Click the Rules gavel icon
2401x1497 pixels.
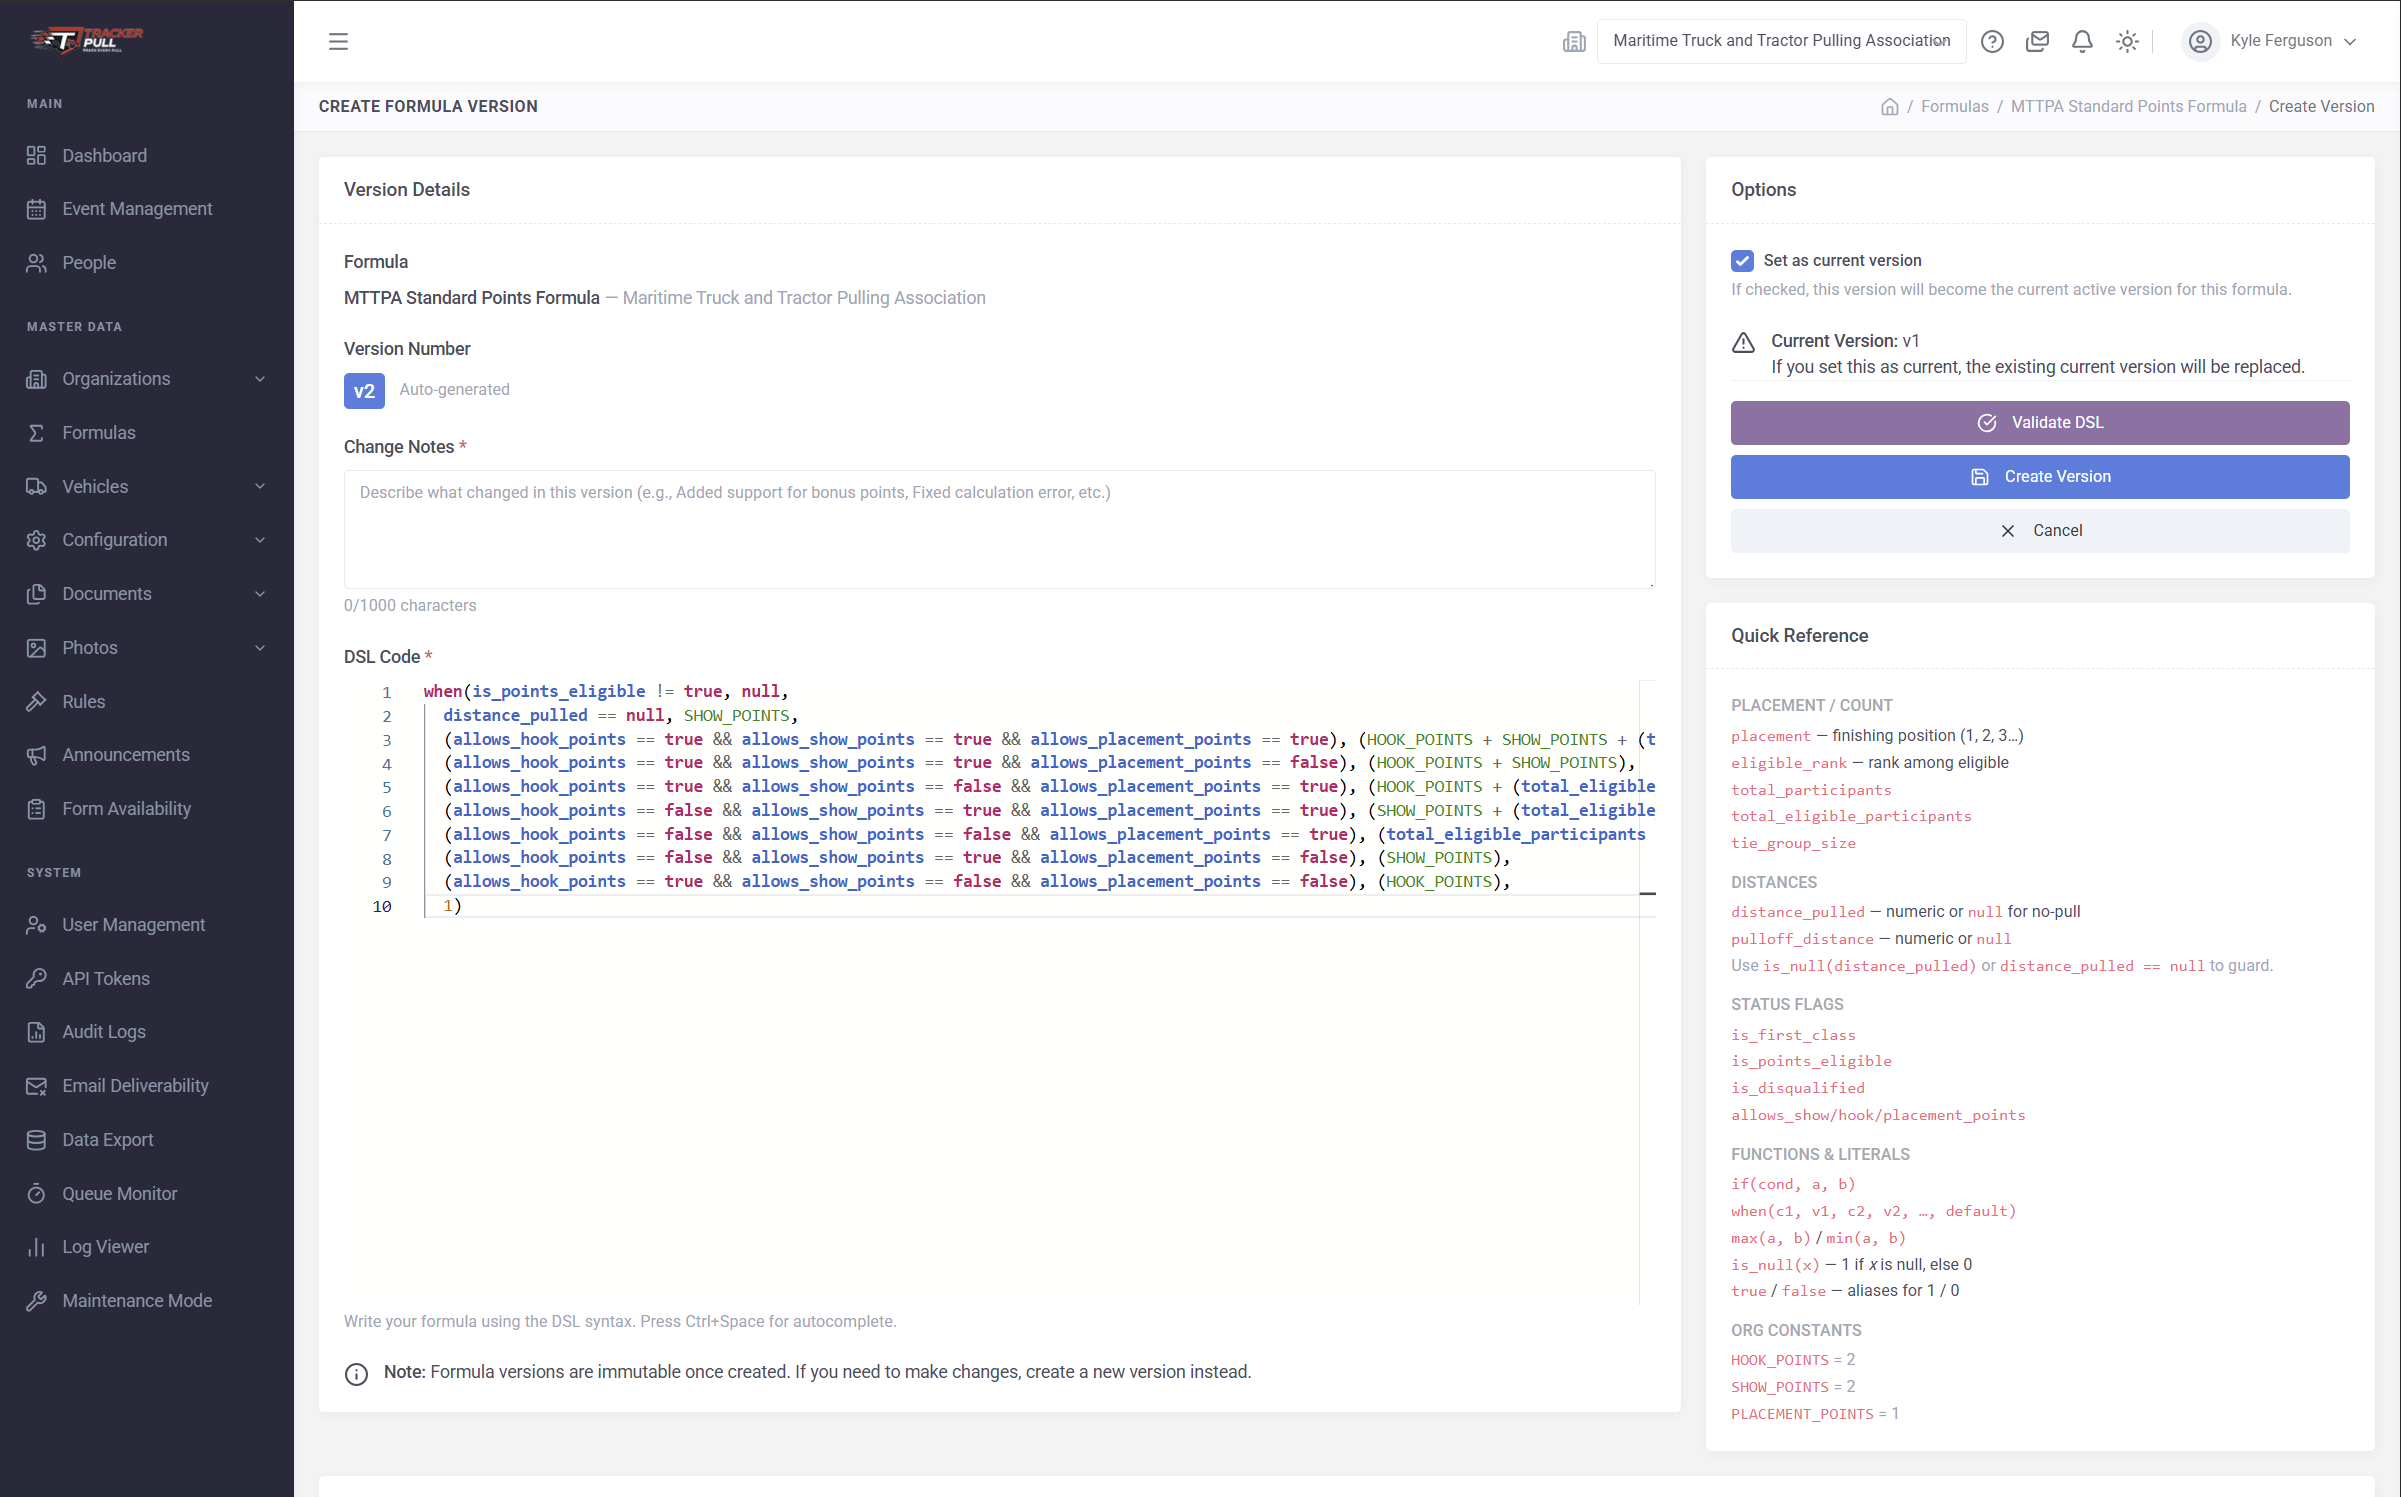tap(37, 701)
